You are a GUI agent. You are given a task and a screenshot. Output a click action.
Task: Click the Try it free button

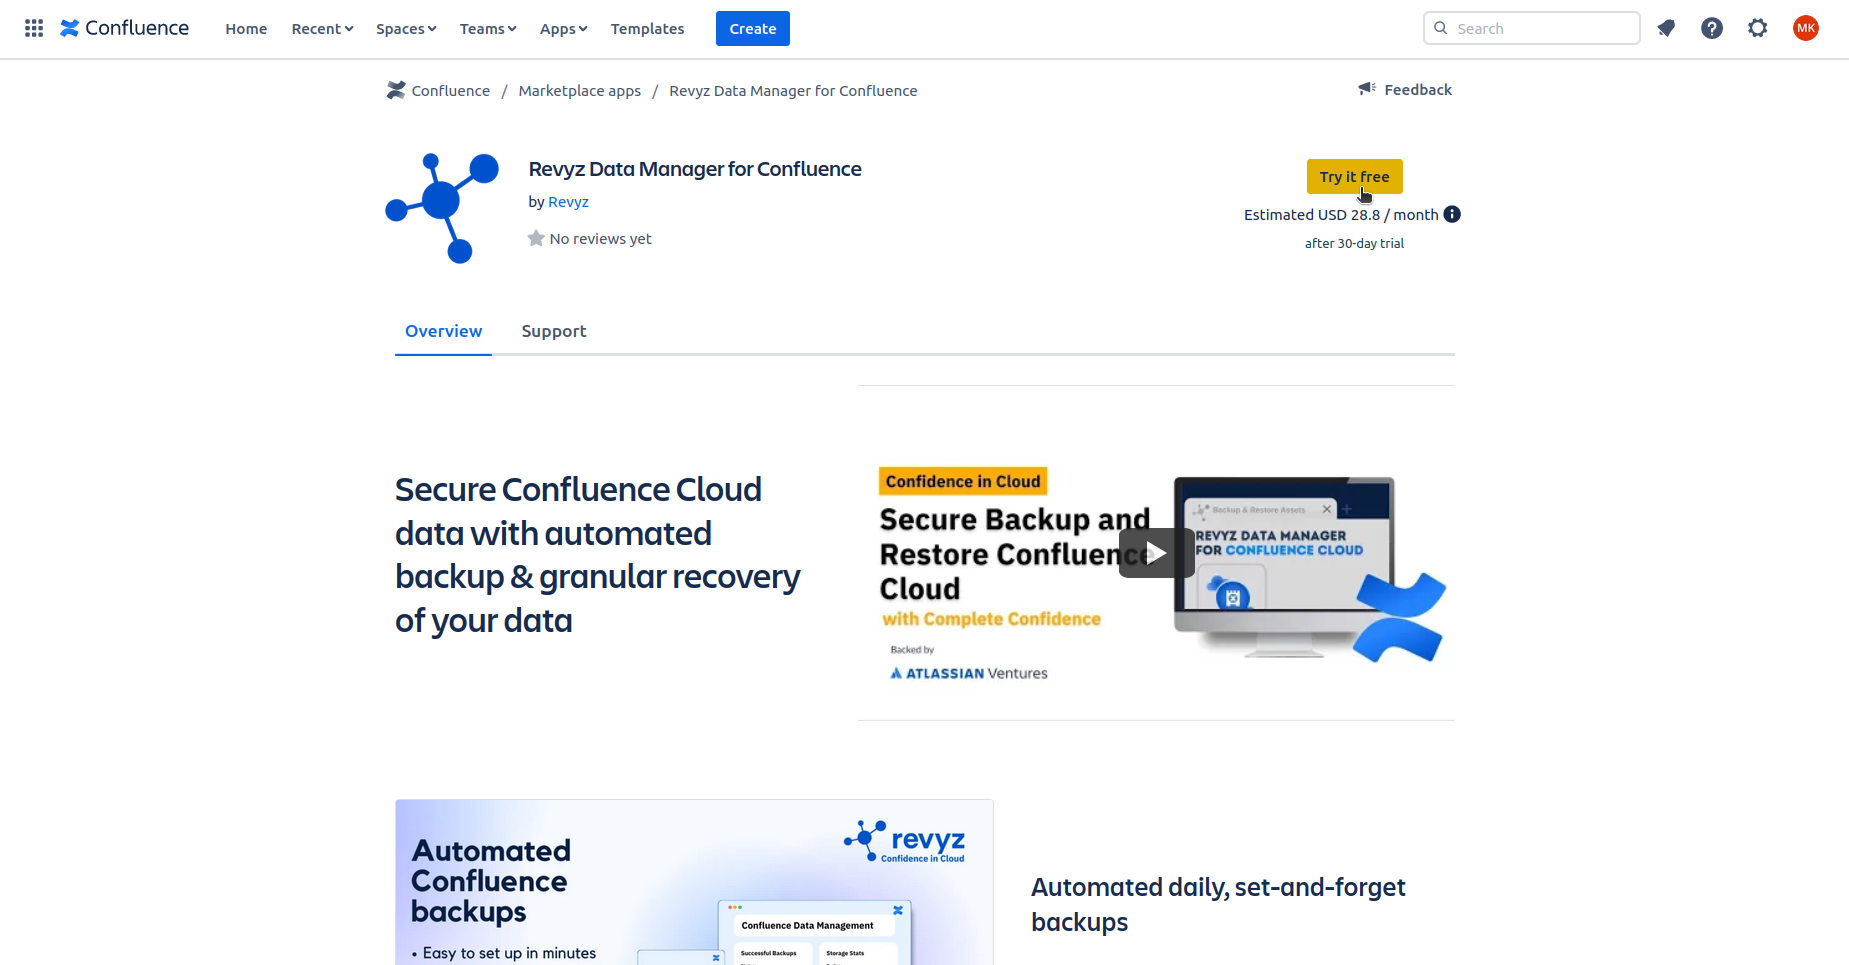coord(1354,176)
